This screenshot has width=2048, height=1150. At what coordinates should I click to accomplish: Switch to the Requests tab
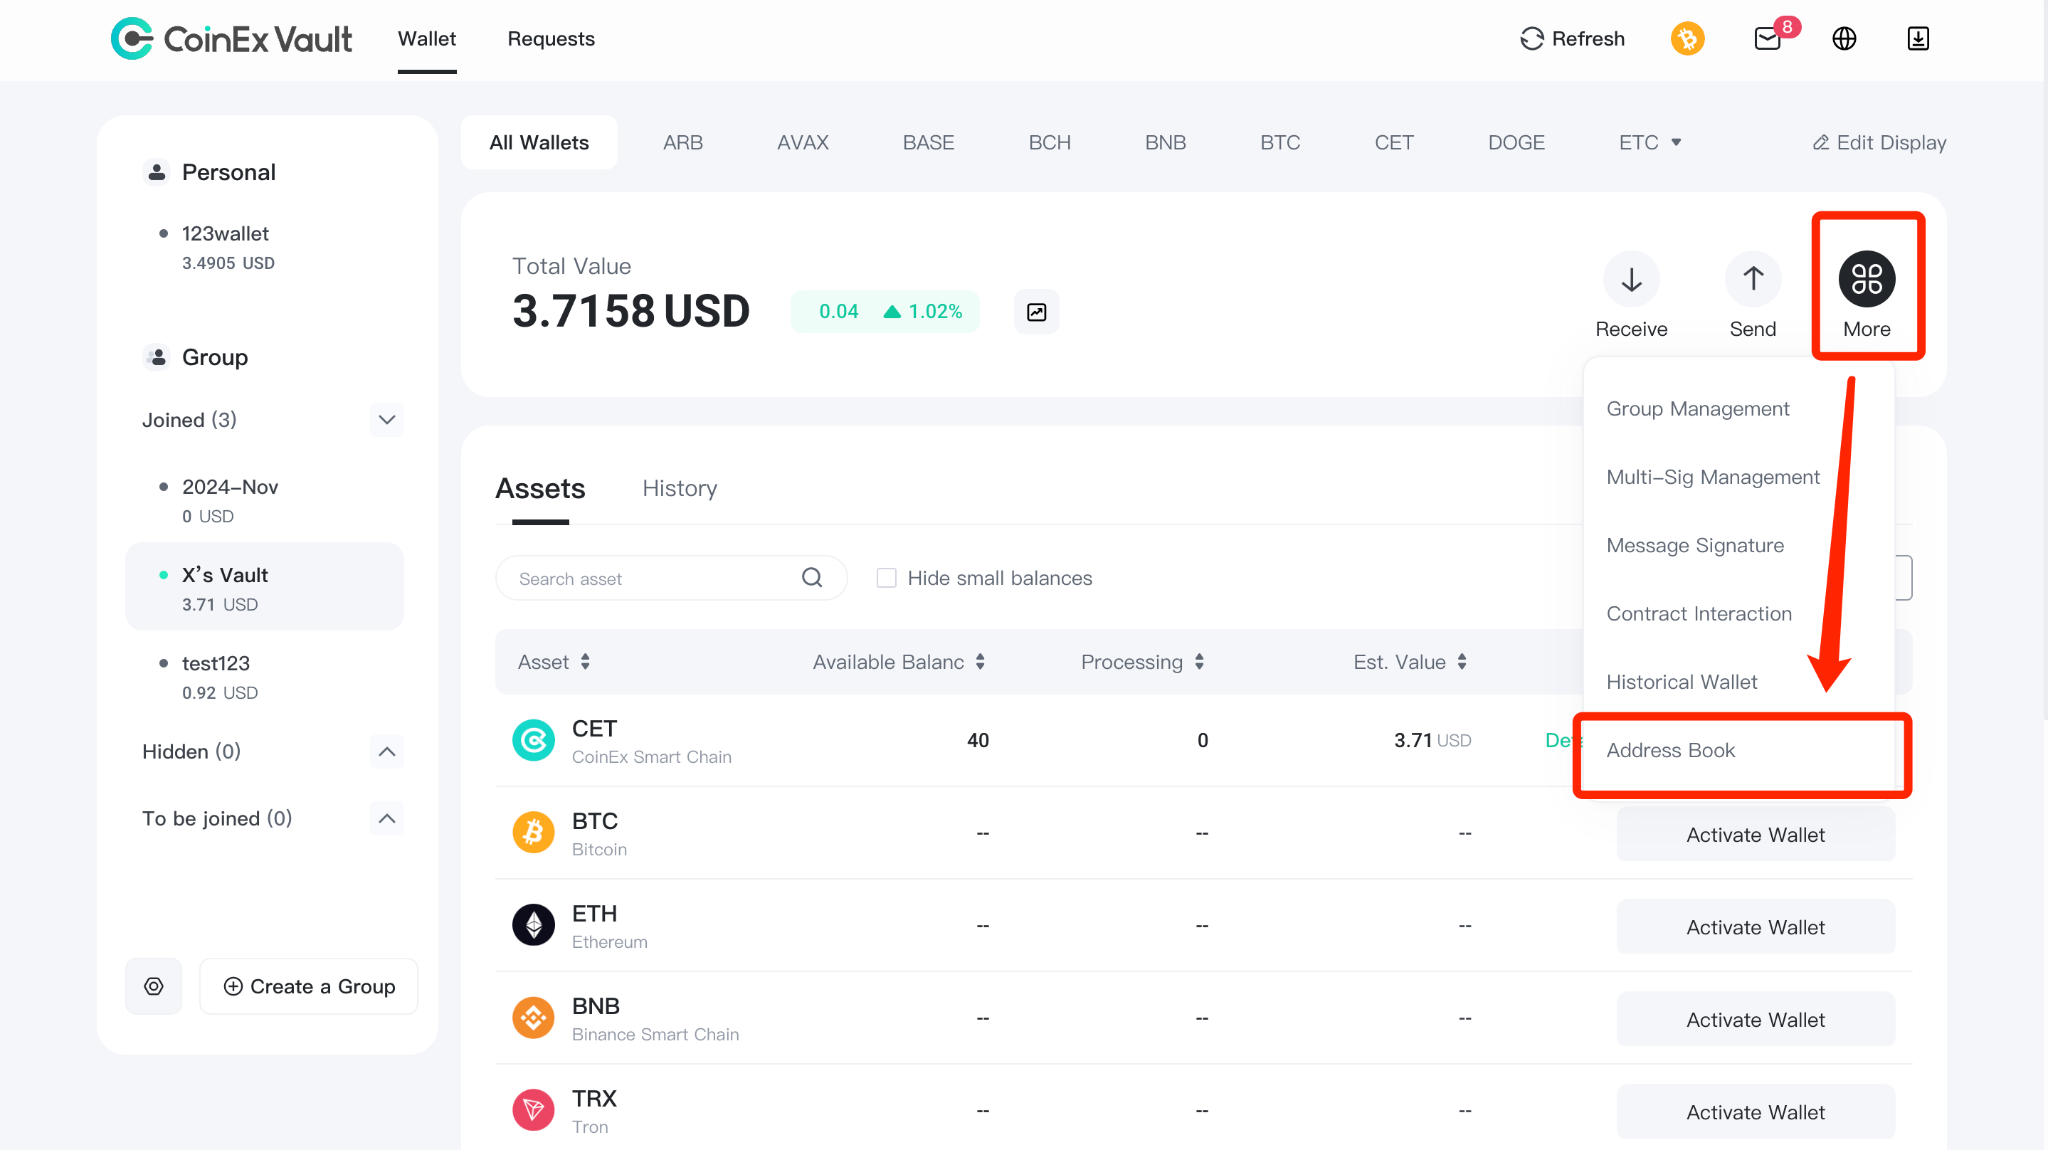(551, 39)
